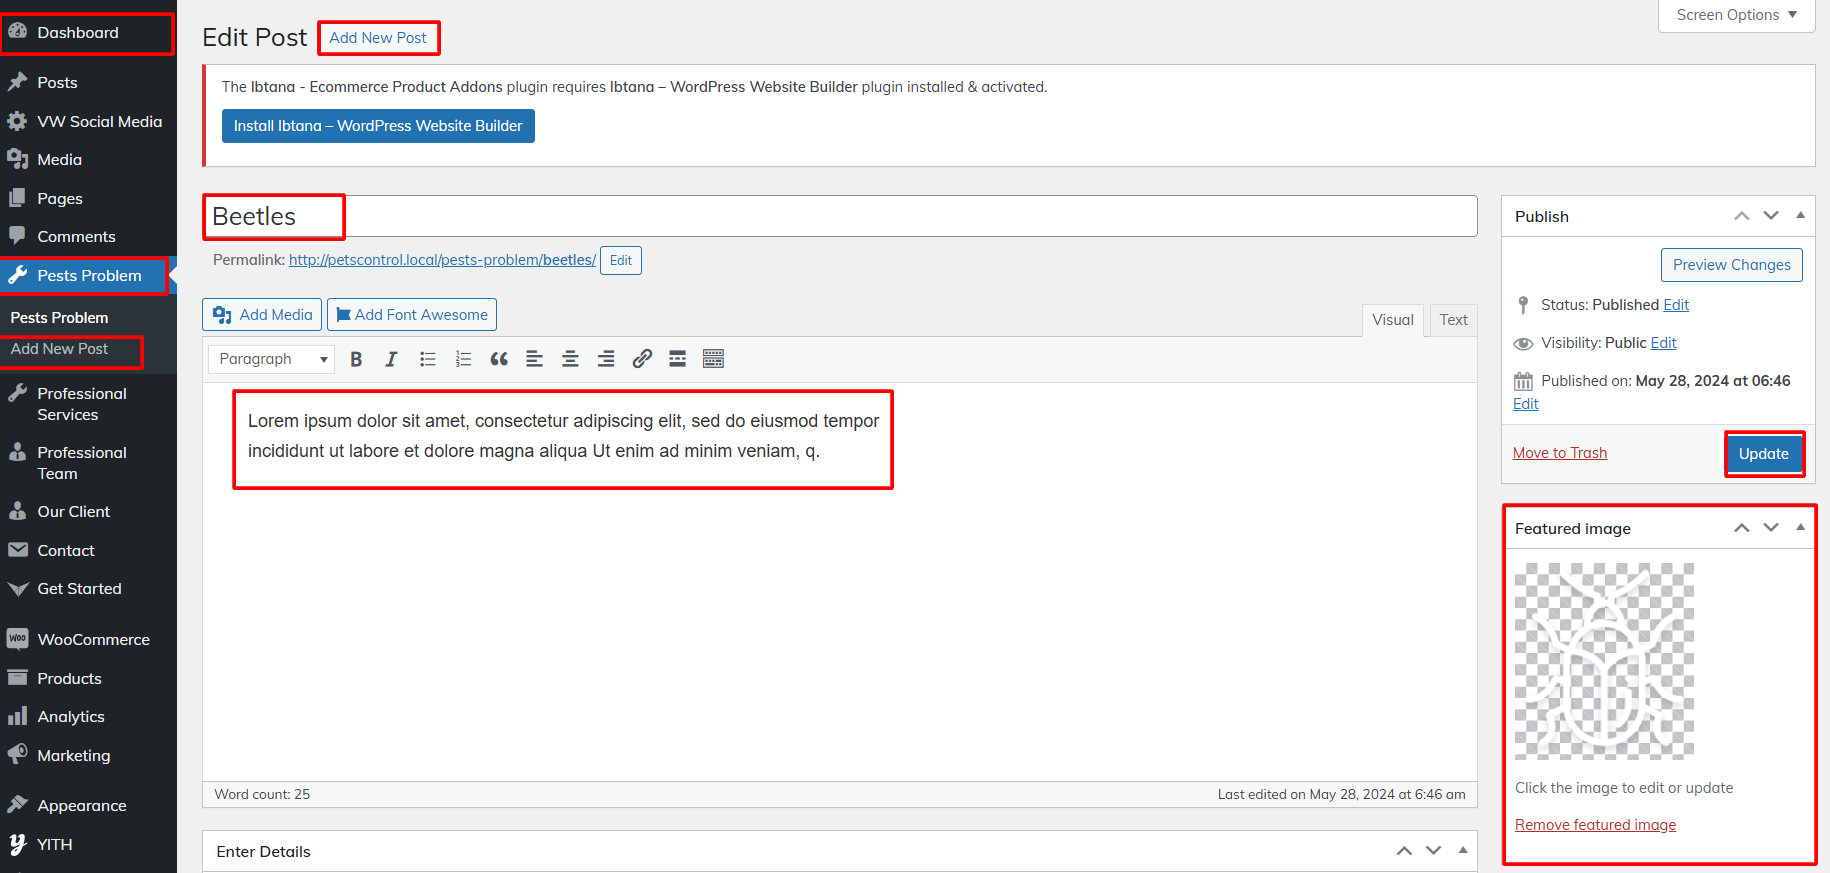1830x873 pixels.
Task: Apply blockquote formatting
Action: click(499, 359)
